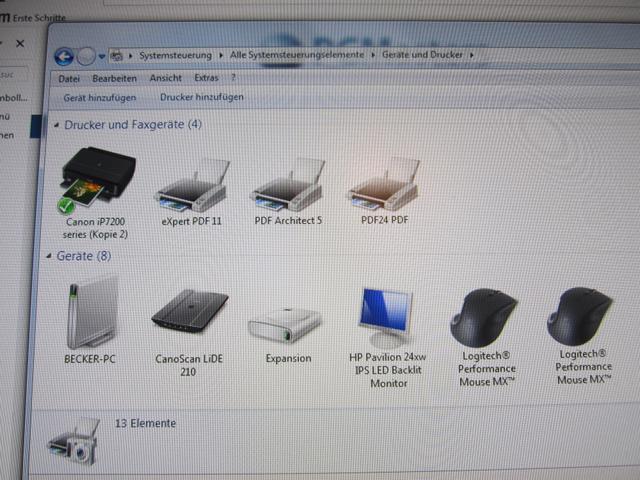Click the Drucker und Faxgeräte (4) header
Viewport: 640px width, 480px height.
coord(133,124)
